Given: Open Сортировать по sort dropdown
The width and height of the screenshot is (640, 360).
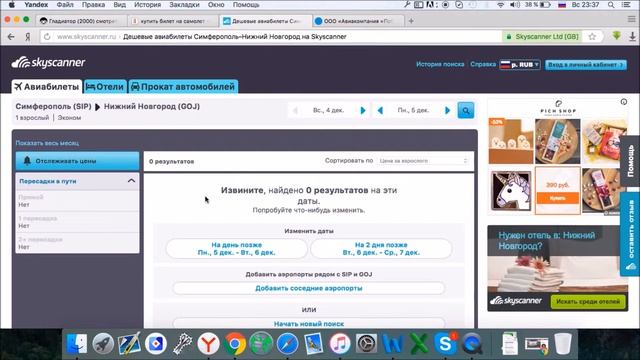Looking at the screenshot, I should tap(422, 161).
